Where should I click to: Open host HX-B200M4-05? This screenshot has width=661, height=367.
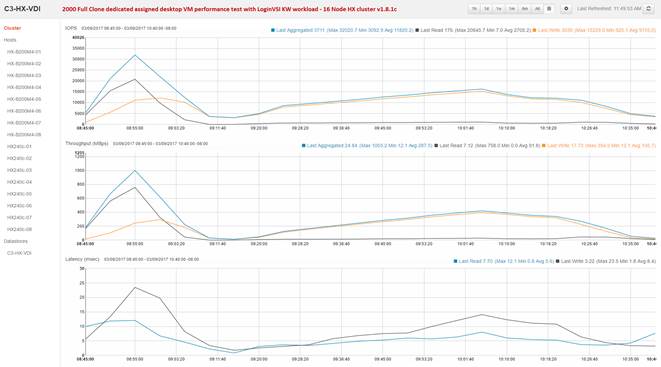24,99
